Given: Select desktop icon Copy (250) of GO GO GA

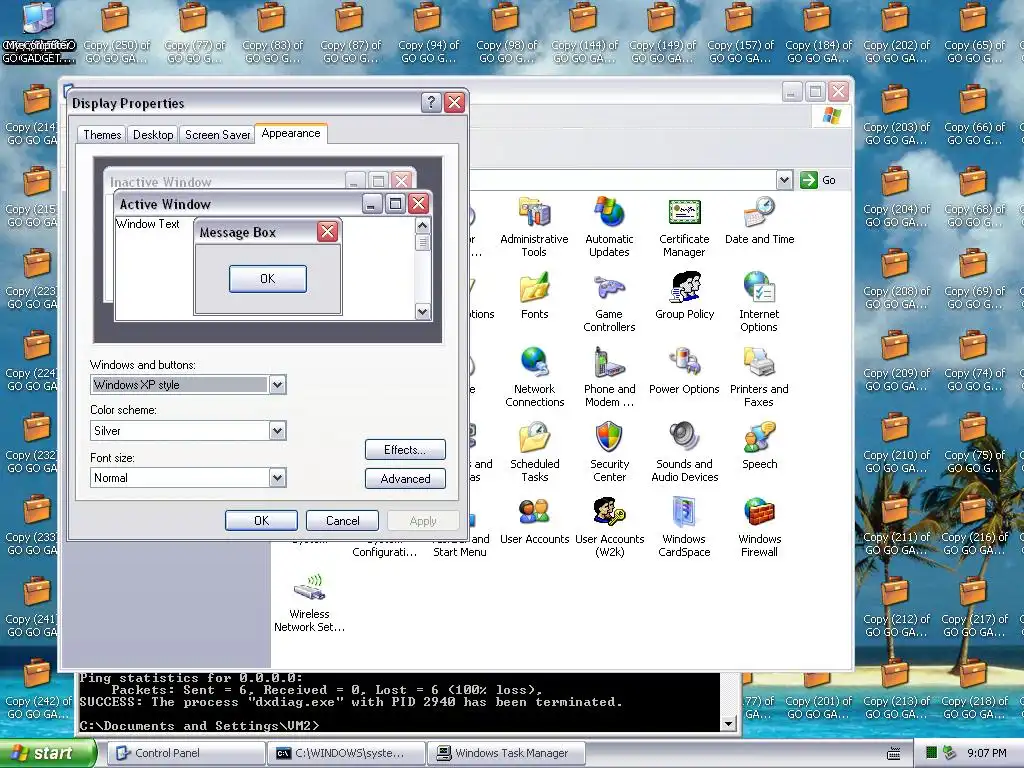Looking at the screenshot, I should pyautogui.click(x=116, y=33).
